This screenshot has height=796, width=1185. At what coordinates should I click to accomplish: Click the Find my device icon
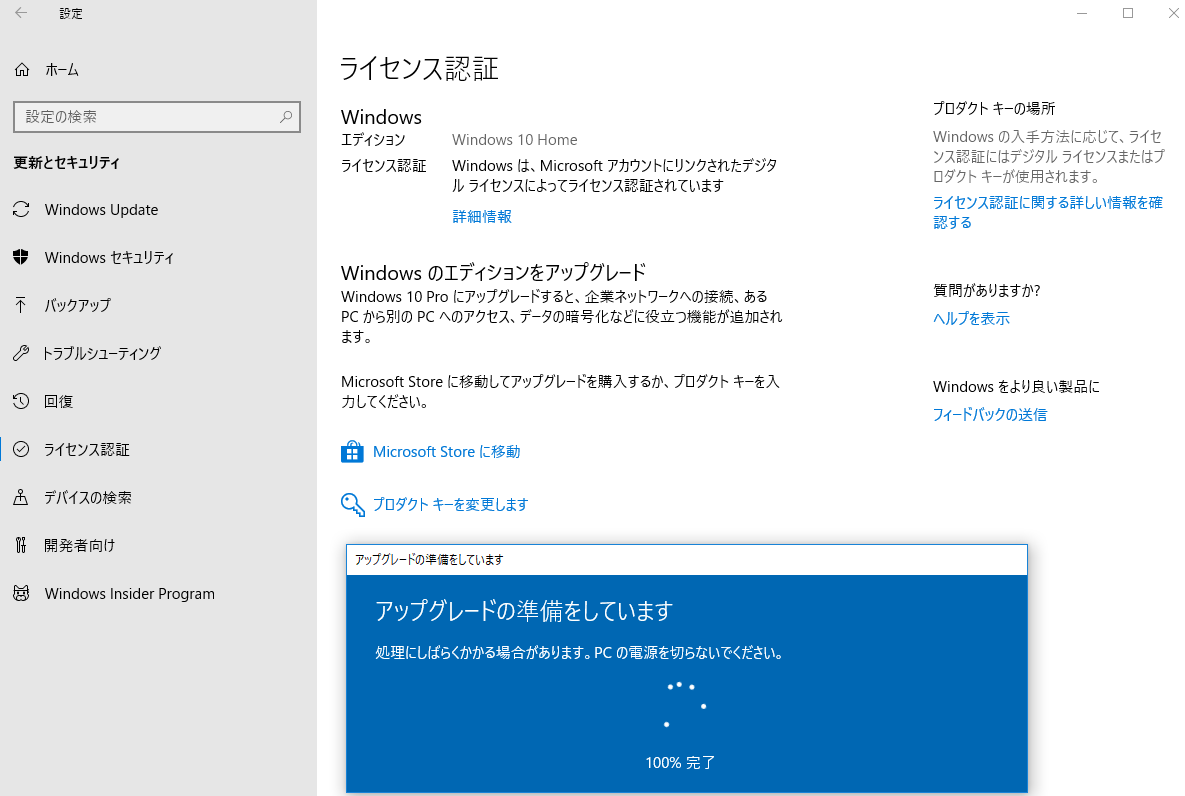[x=21, y=497]
